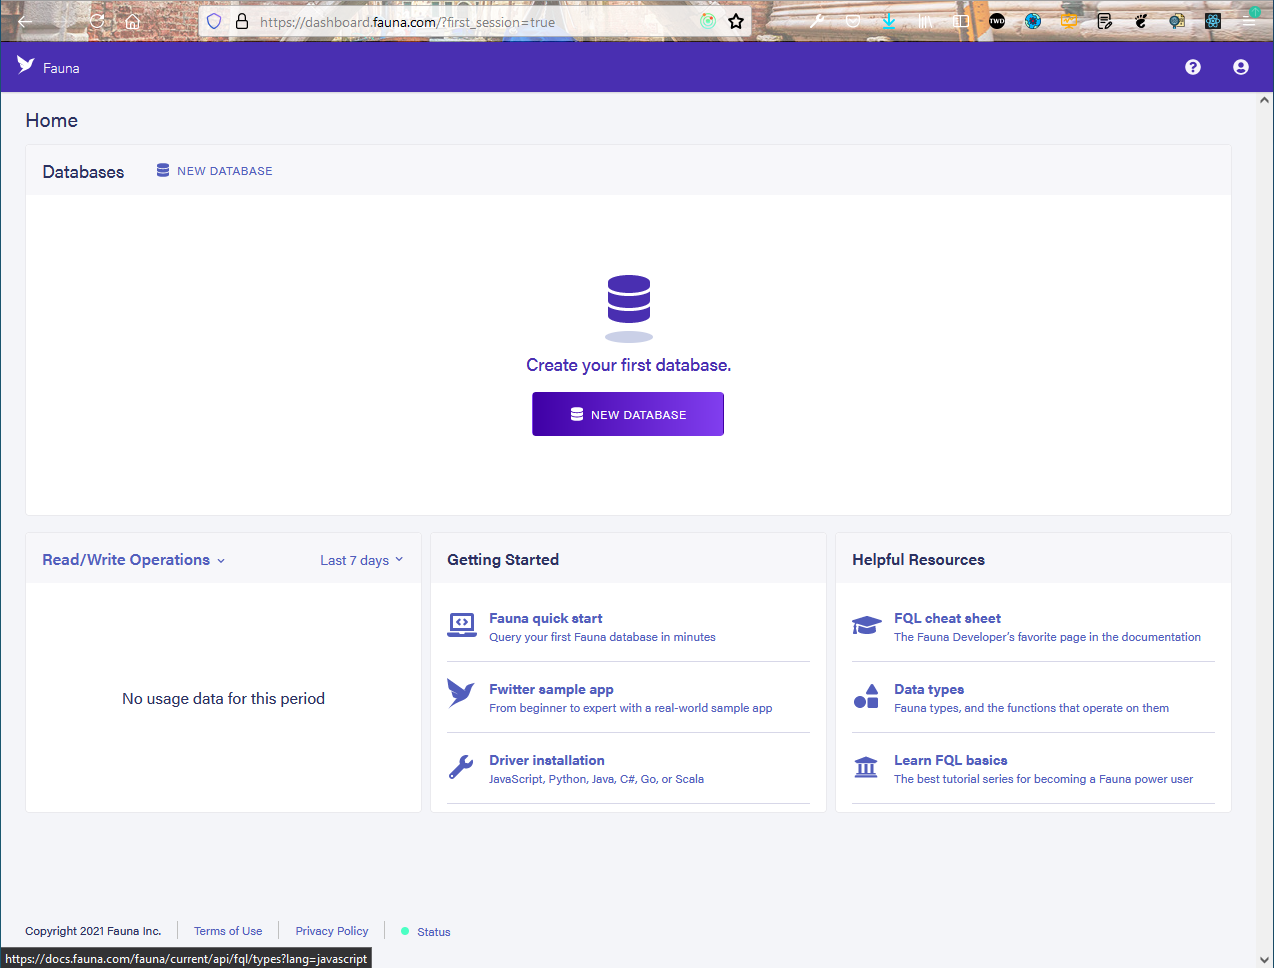Bookmark this page with star icon
1274x968 pixels.
click(x=736, y=21)
